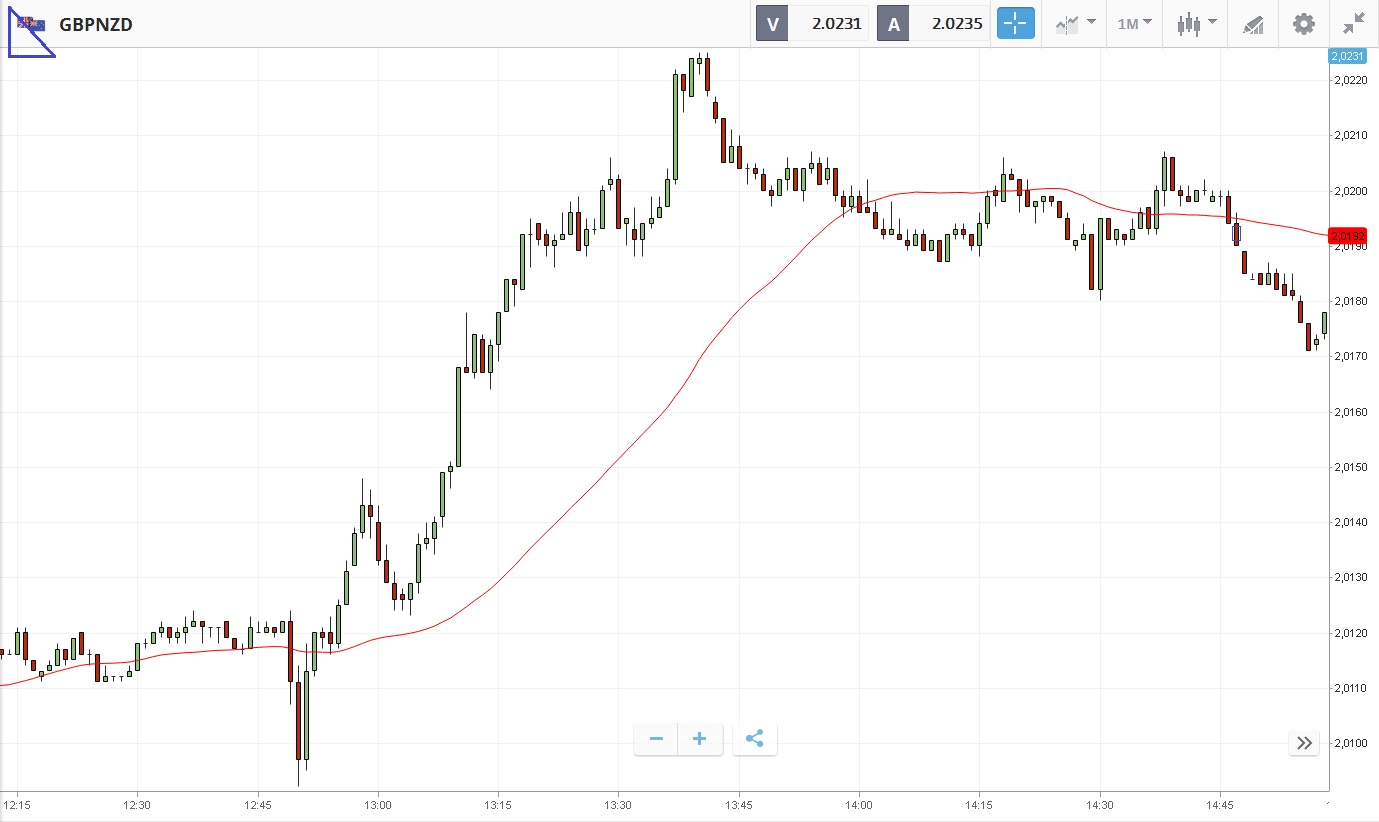Click the 13:00 time axis label
The image size is (1379, 822).
click(377, 805)
